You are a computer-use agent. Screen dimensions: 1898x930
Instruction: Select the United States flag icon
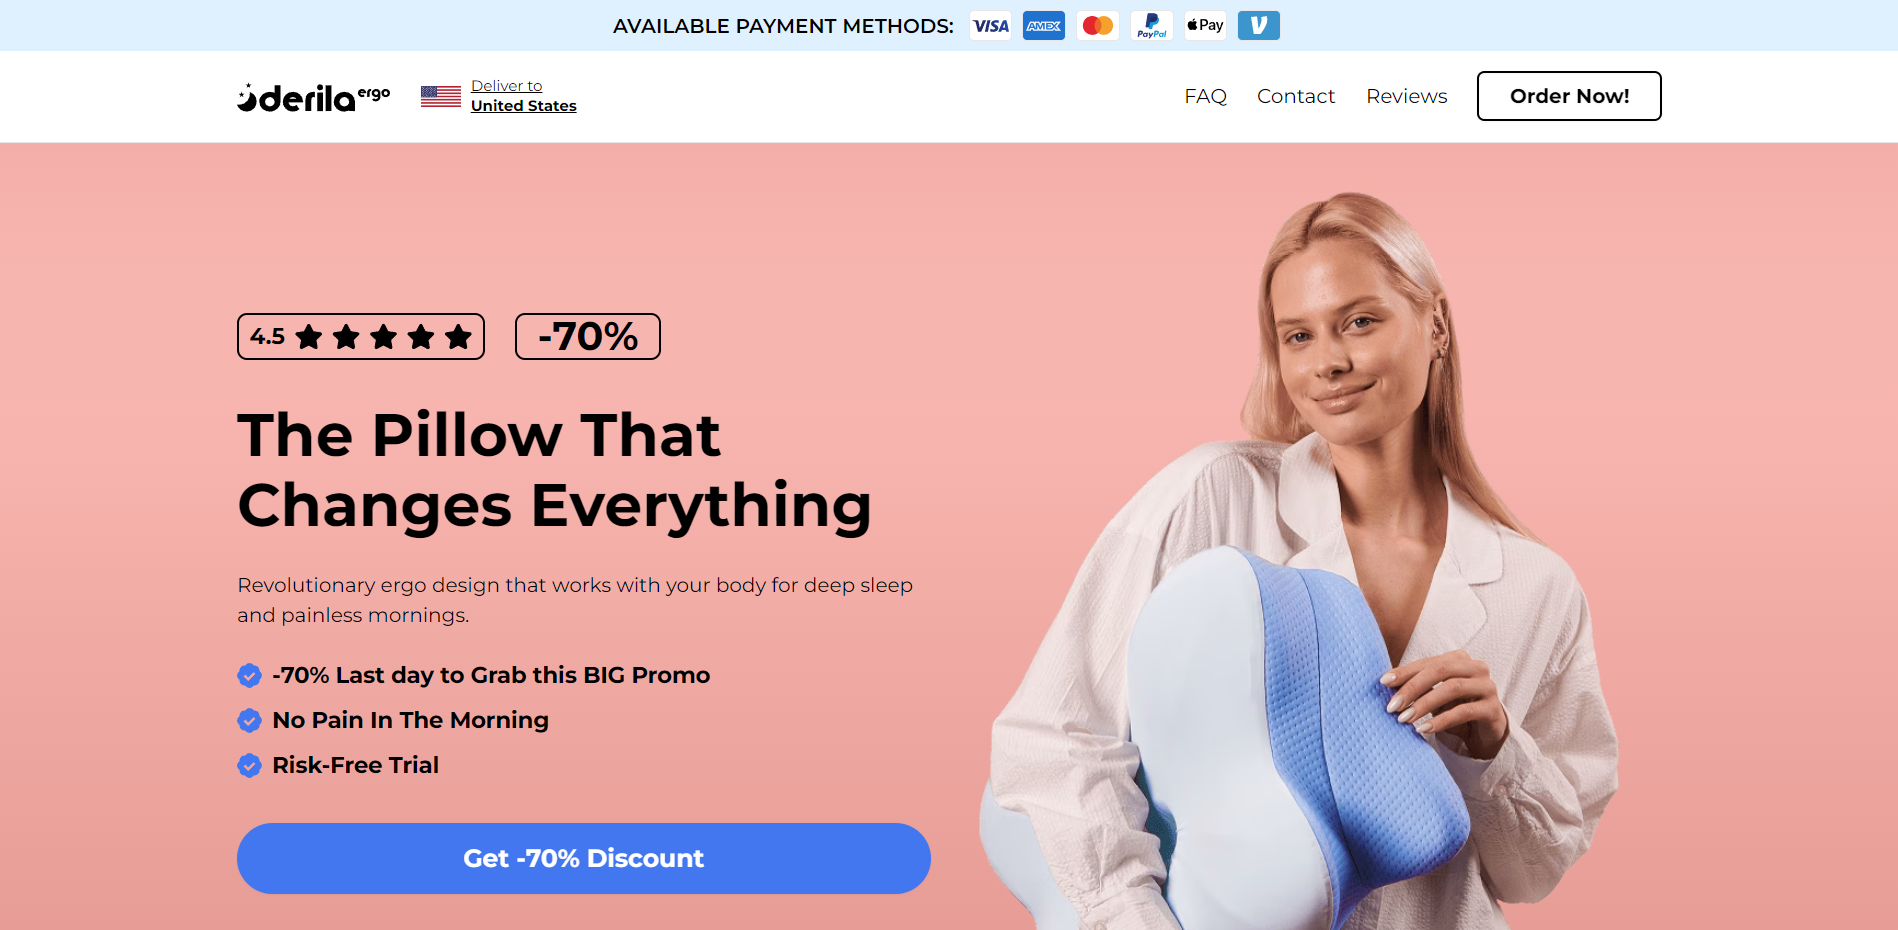click(x=441, y=96)
